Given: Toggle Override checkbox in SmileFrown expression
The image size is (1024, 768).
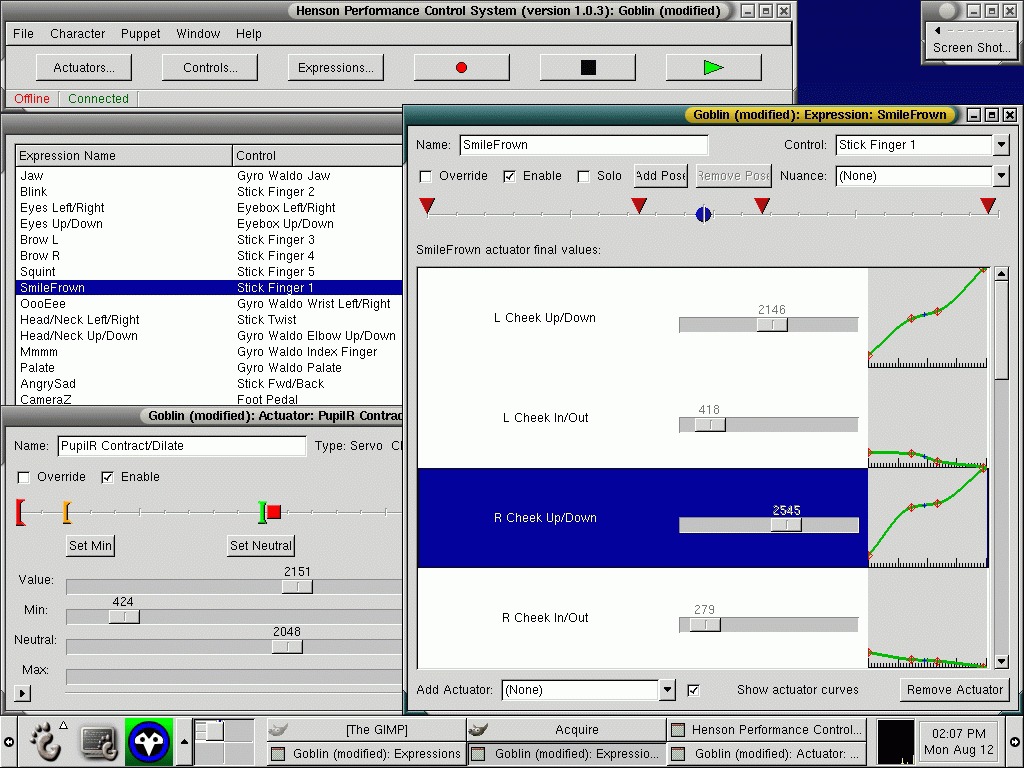Looking at the screenshot, I should (426, 176).
